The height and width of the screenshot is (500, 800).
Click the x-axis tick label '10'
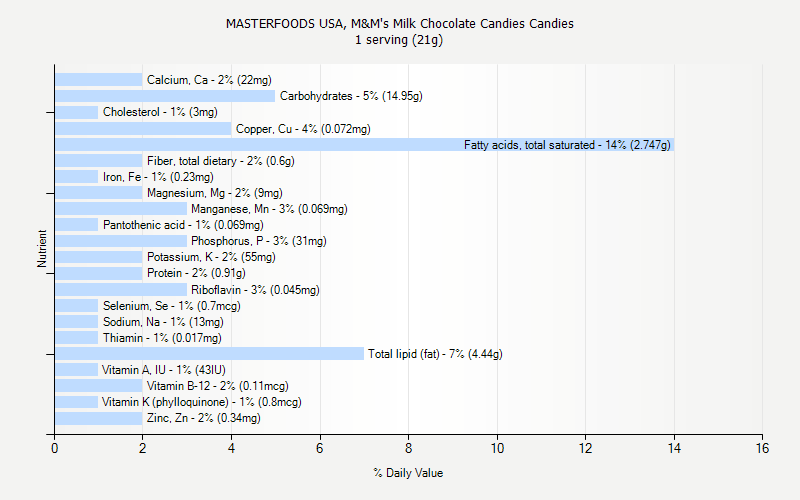coord(497,448)
